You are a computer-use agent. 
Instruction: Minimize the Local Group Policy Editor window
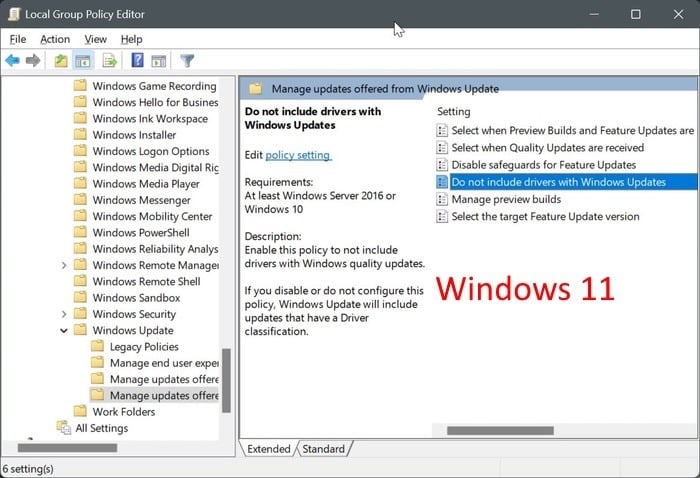click(x=594, y=14)
